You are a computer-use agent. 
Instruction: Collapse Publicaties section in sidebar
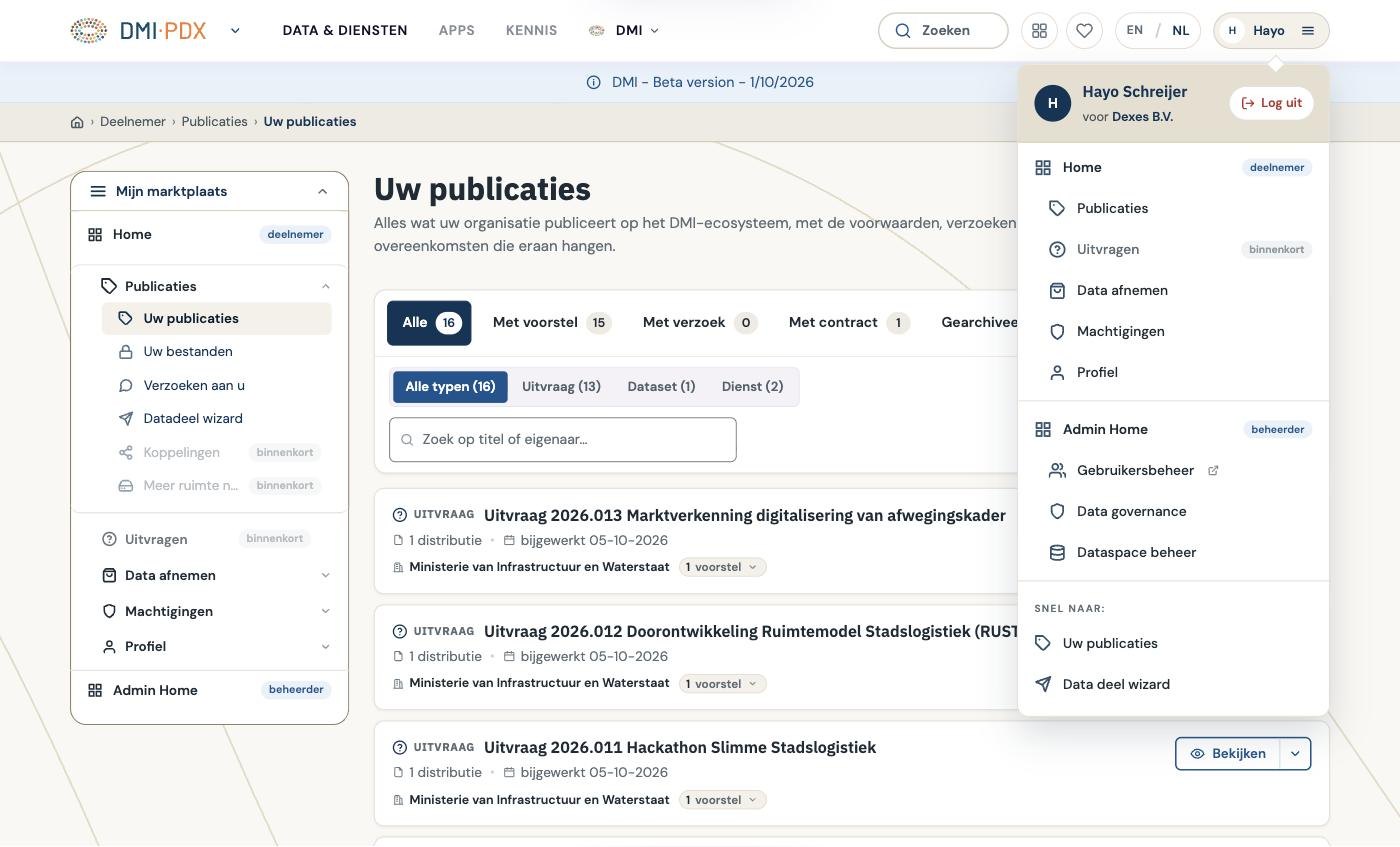point(325,286)
